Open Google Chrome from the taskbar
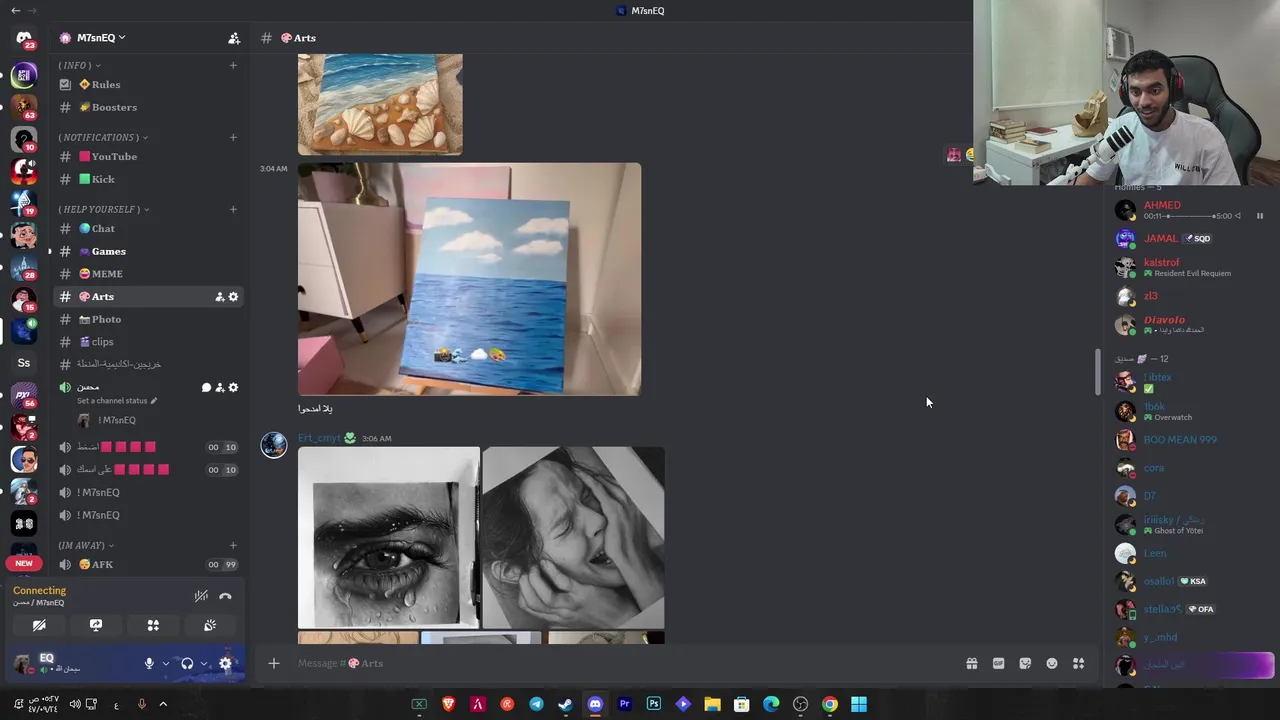Image resolution: width=1280 pixels, height=720 pixels. [x=829, y=704]
